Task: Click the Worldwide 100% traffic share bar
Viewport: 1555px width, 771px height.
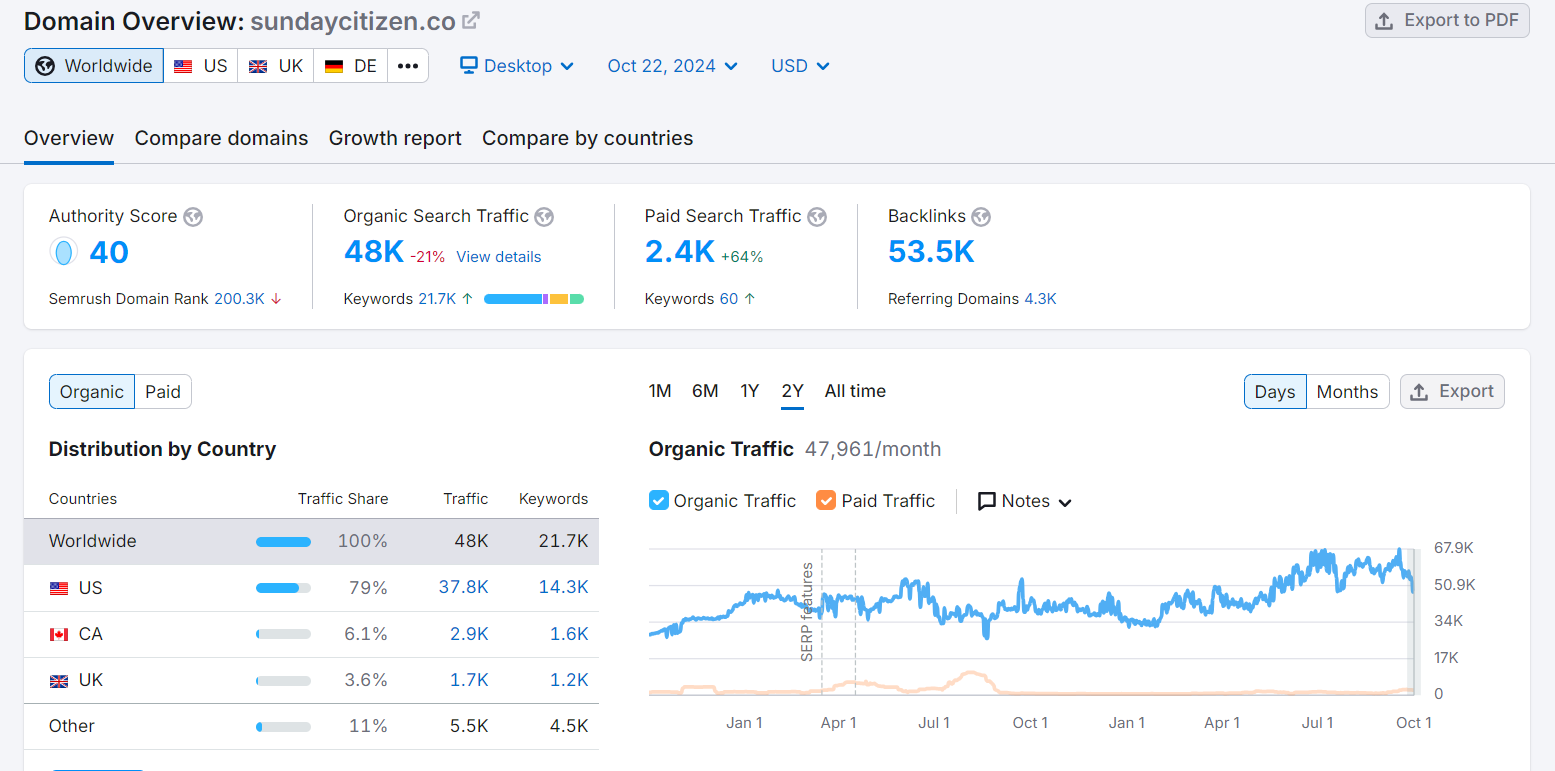Action: click(x=283, y=542)
